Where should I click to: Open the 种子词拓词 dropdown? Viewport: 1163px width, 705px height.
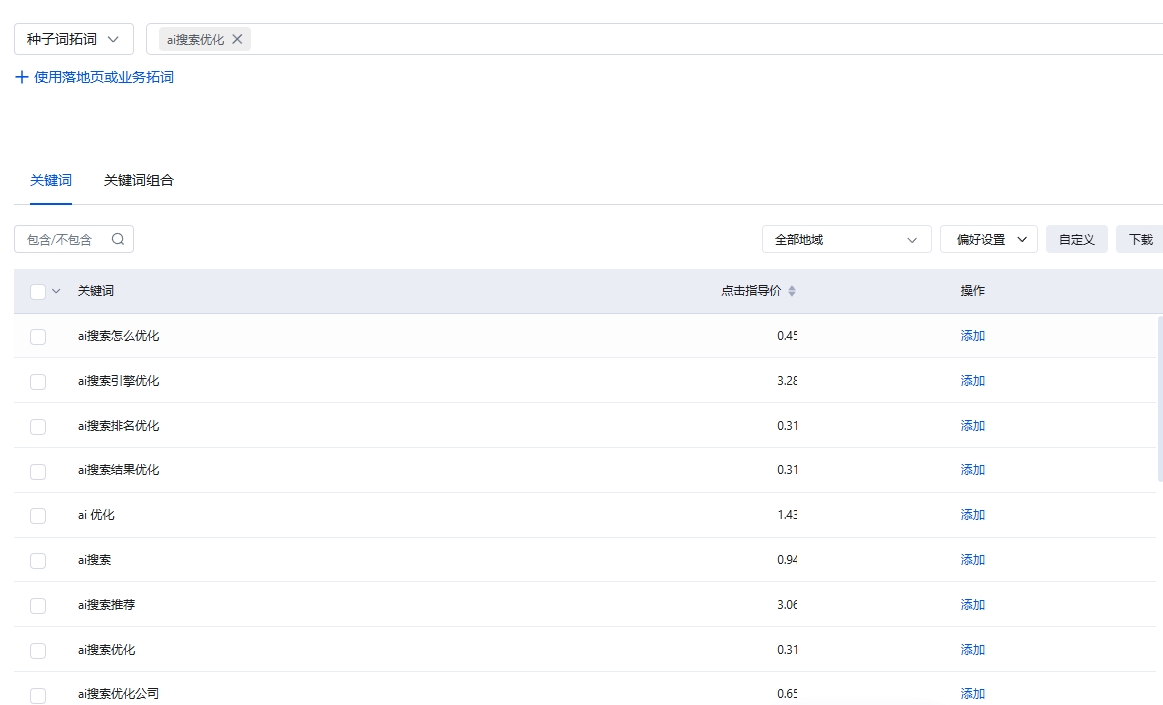tap(74, 39)
